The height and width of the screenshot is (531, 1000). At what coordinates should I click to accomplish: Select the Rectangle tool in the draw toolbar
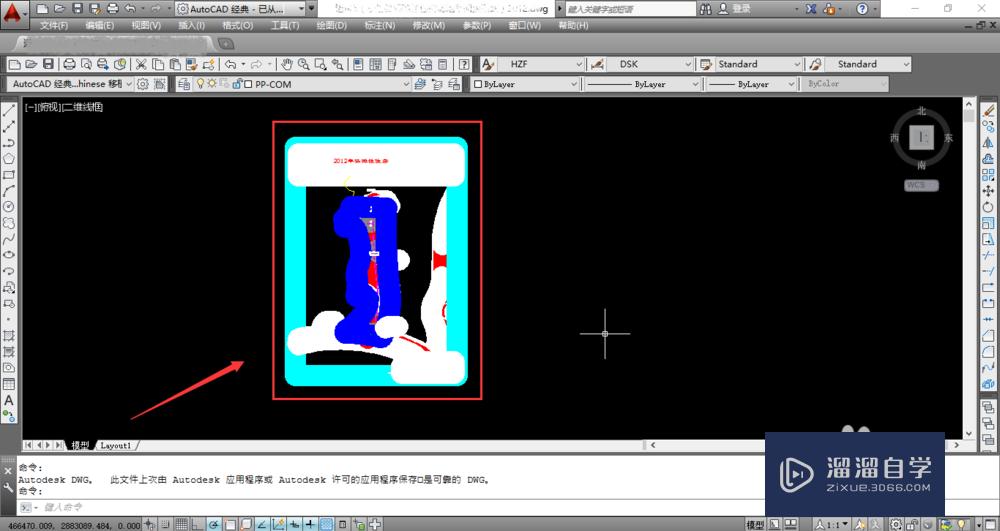point(9,175)
